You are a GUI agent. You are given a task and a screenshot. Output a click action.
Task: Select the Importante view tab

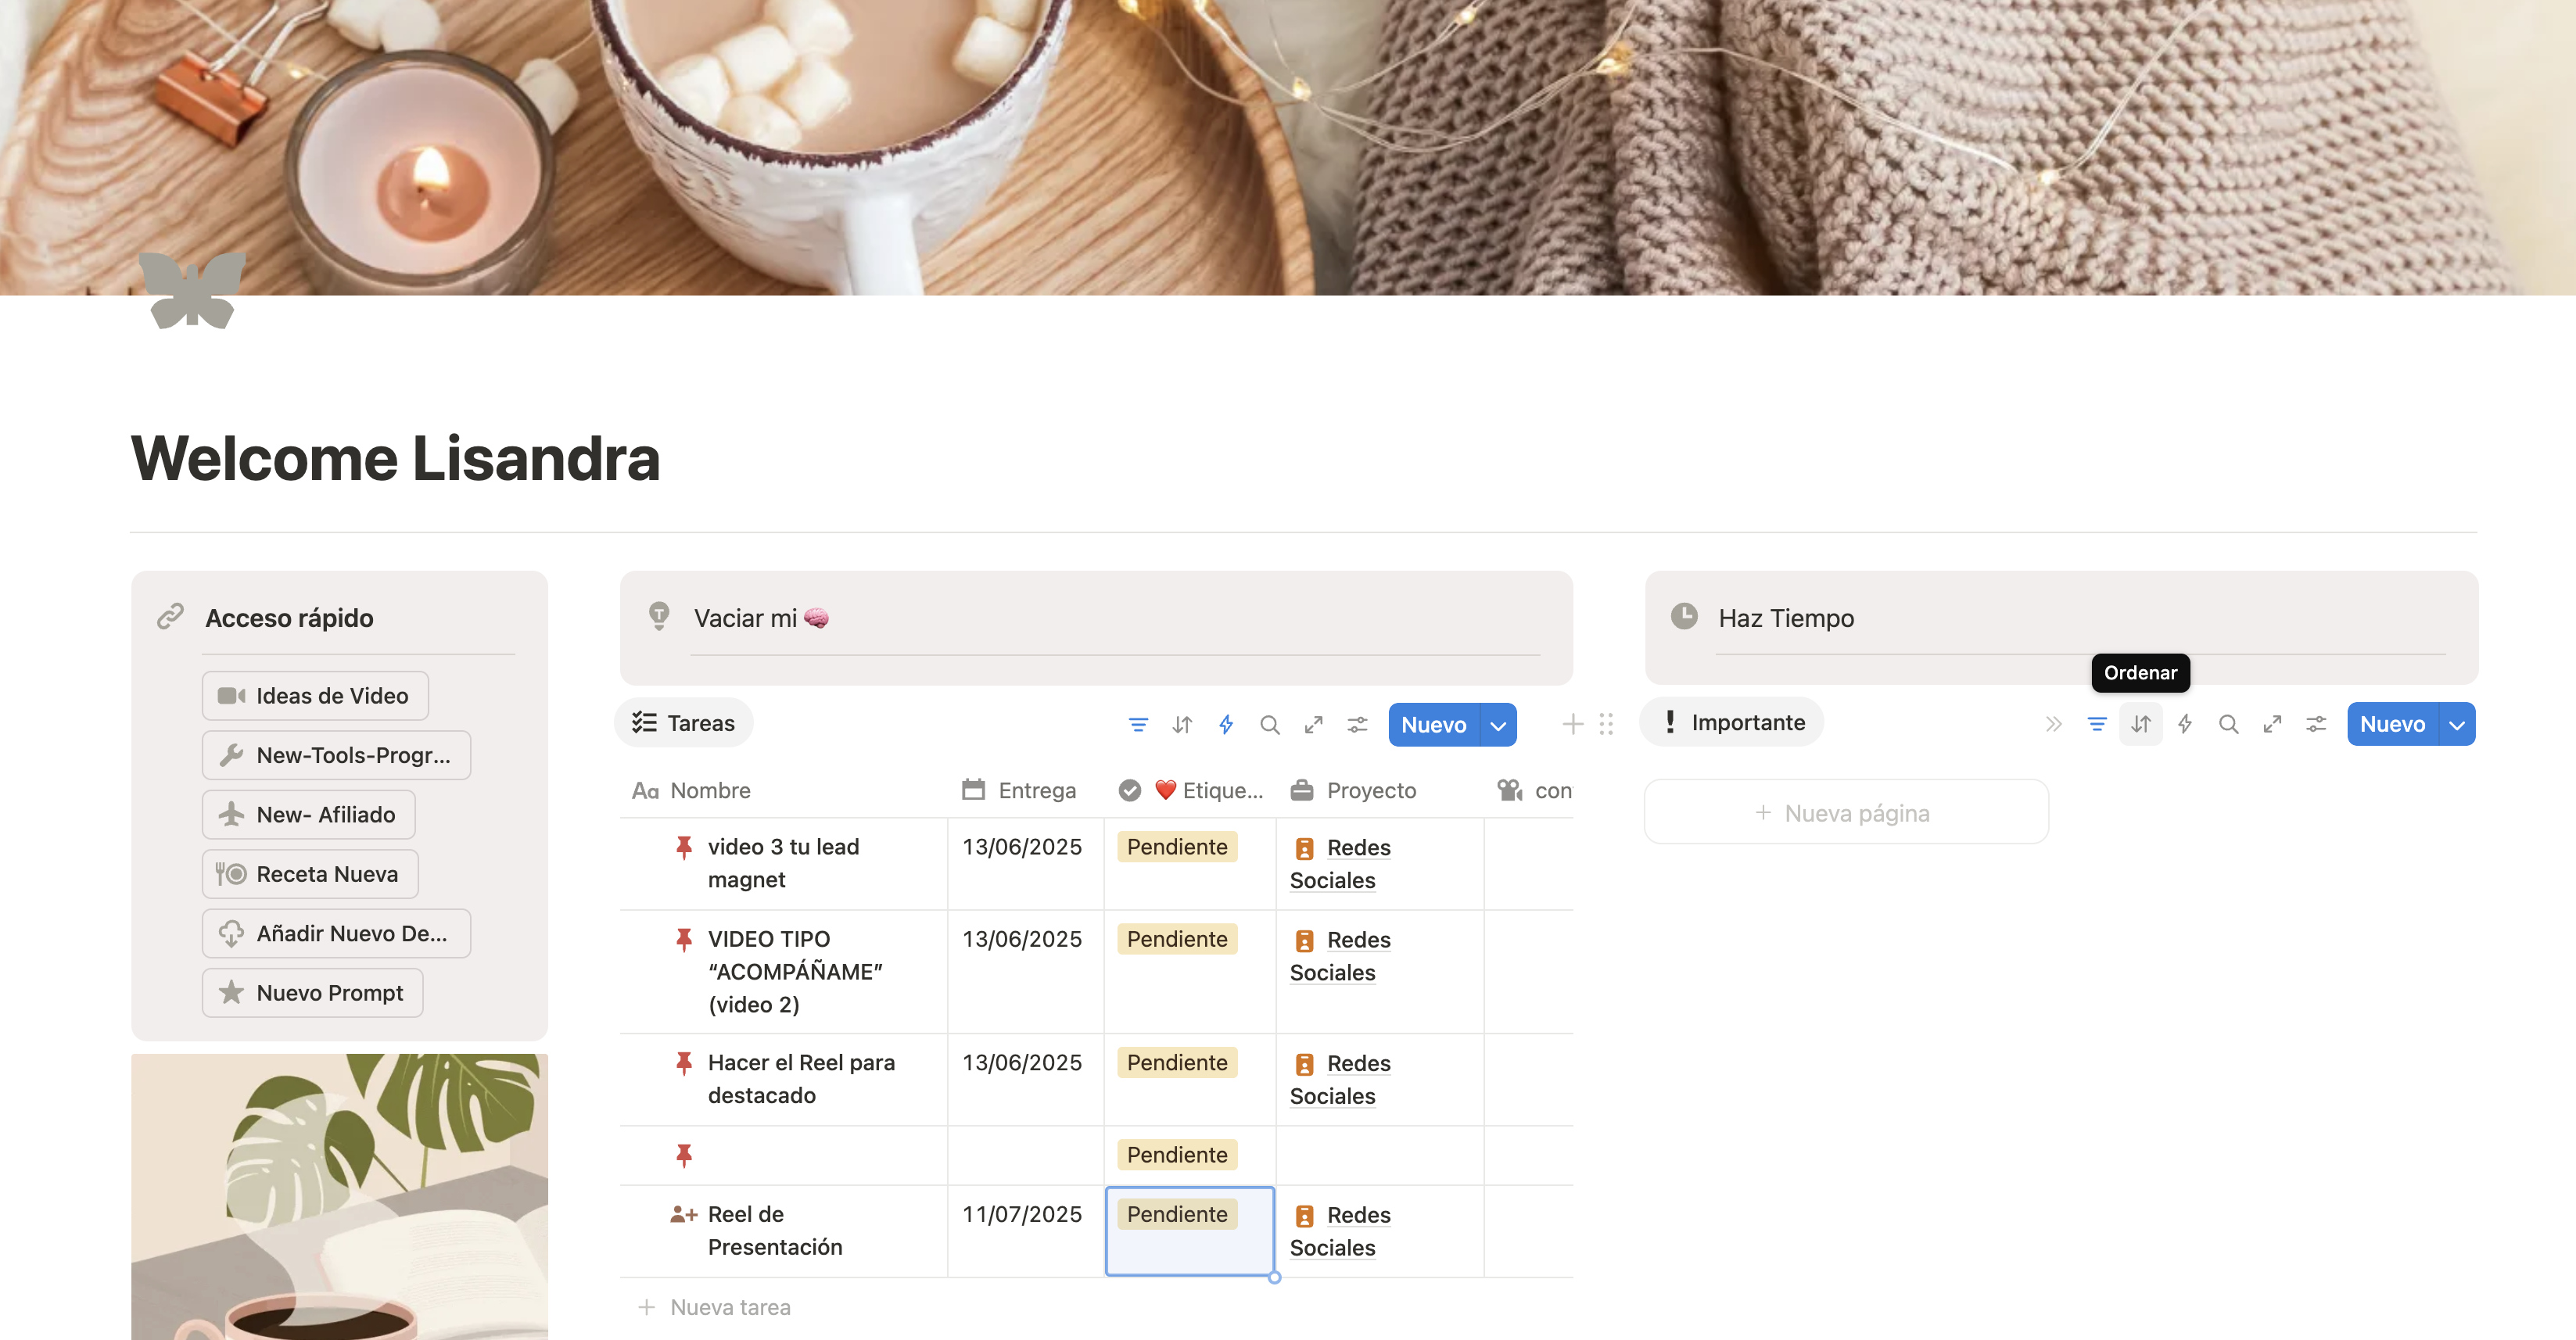coord(1732,722)
